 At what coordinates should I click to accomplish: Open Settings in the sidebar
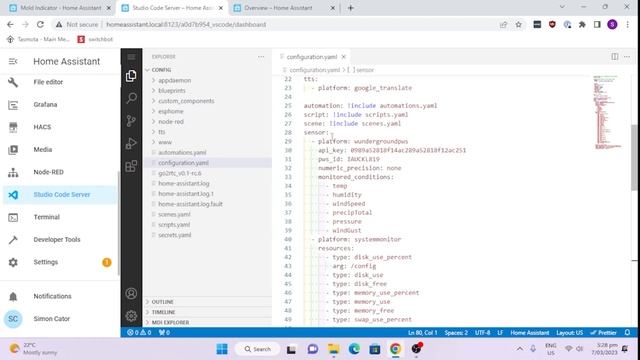[x=60, y=262]
